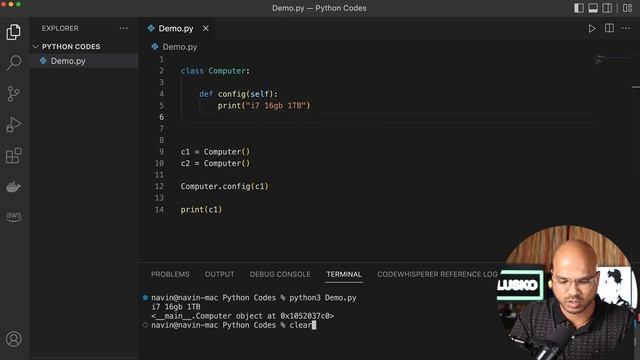640x360 pixels.
Task: Click the text "Computer.config(c1)"
Action: point(224,187)
